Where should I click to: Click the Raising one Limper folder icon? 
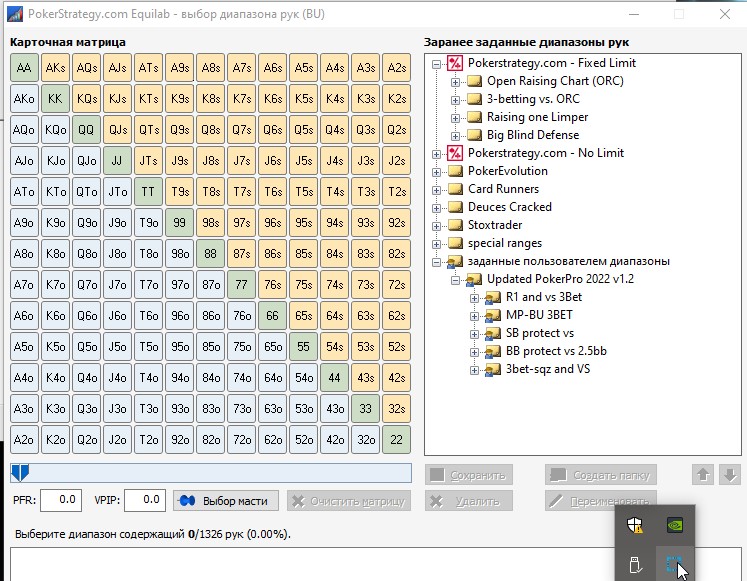(474, 117)
